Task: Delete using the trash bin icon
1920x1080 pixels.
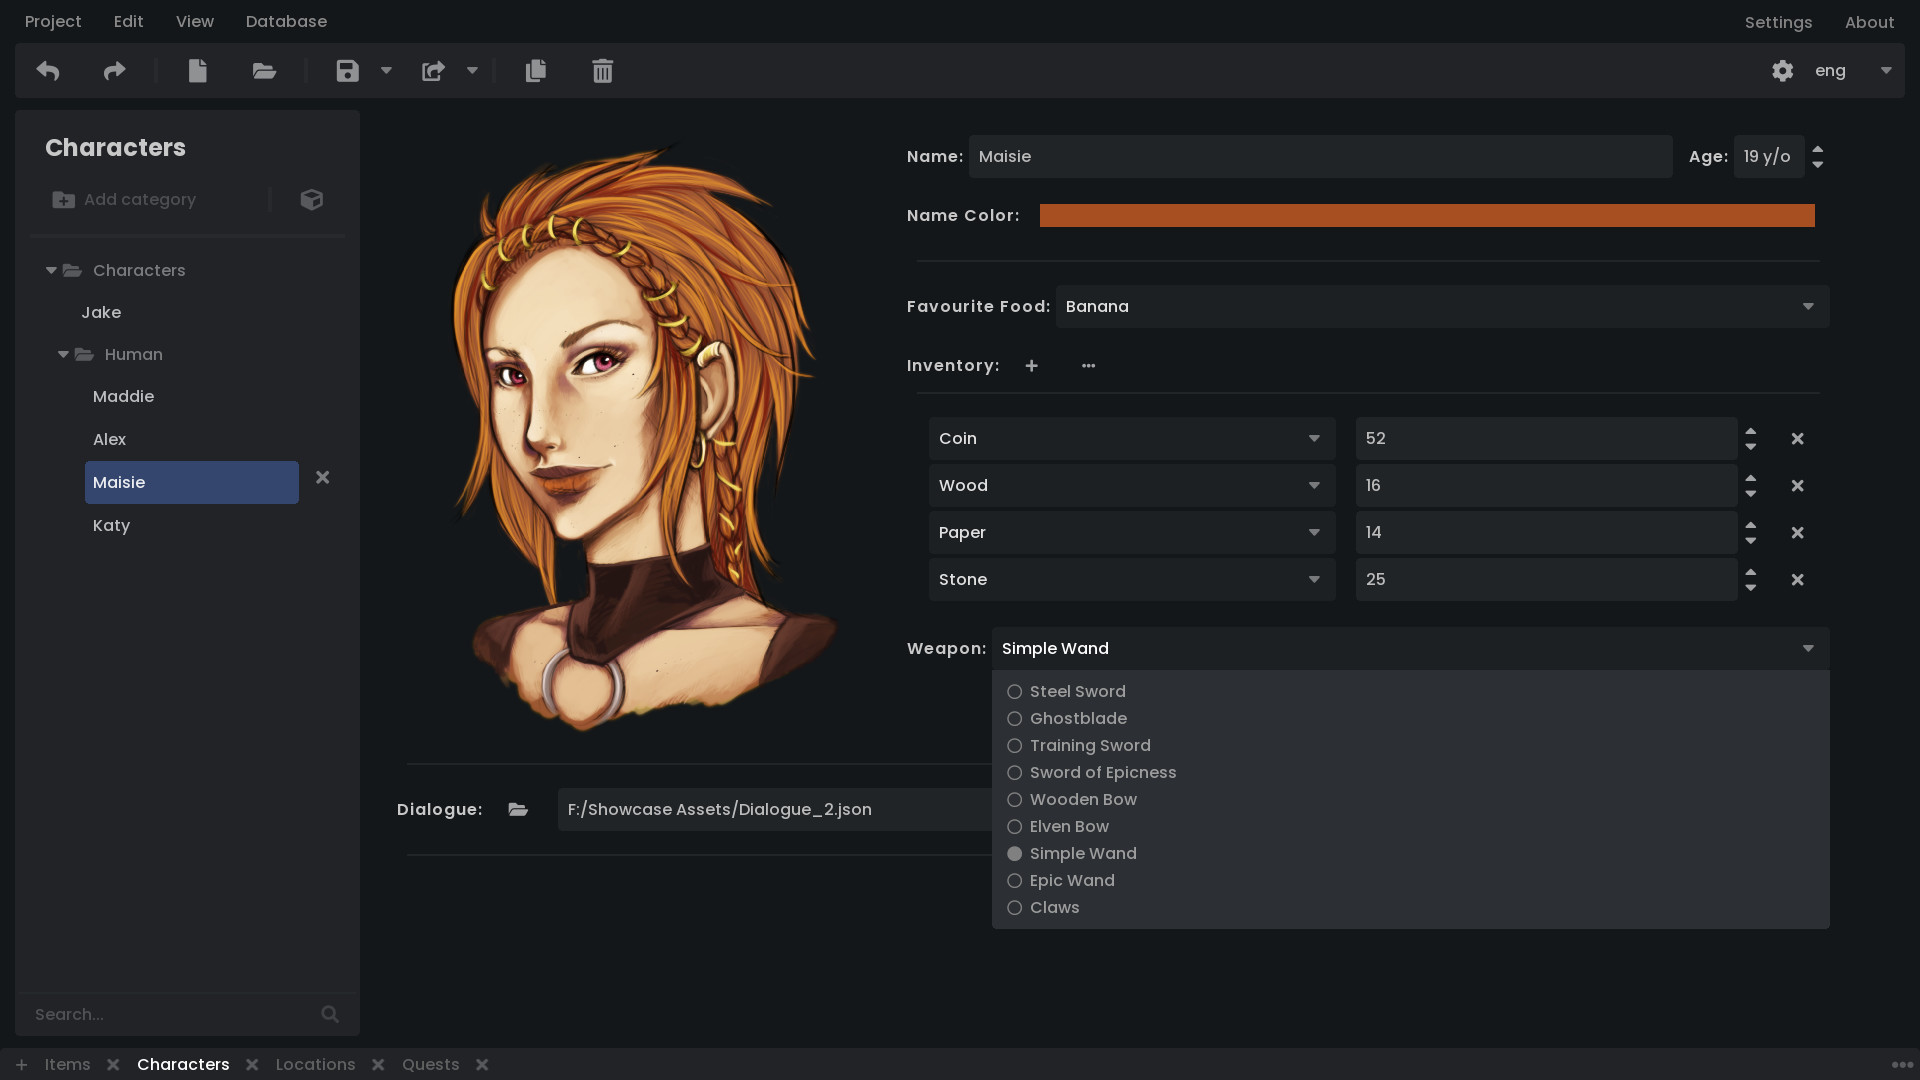Action: (602, 70)
